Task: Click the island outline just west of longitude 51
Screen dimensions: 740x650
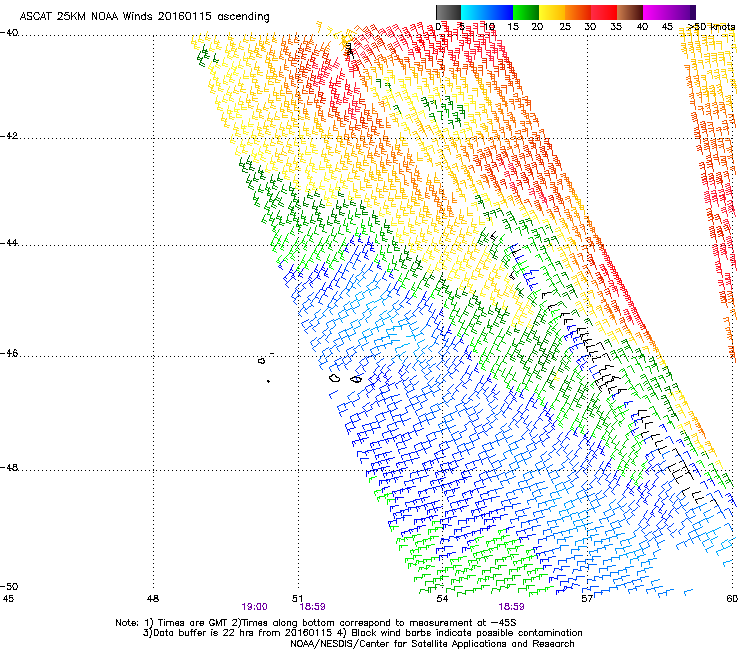Action: pyautogui.click(x=261, y=361)
